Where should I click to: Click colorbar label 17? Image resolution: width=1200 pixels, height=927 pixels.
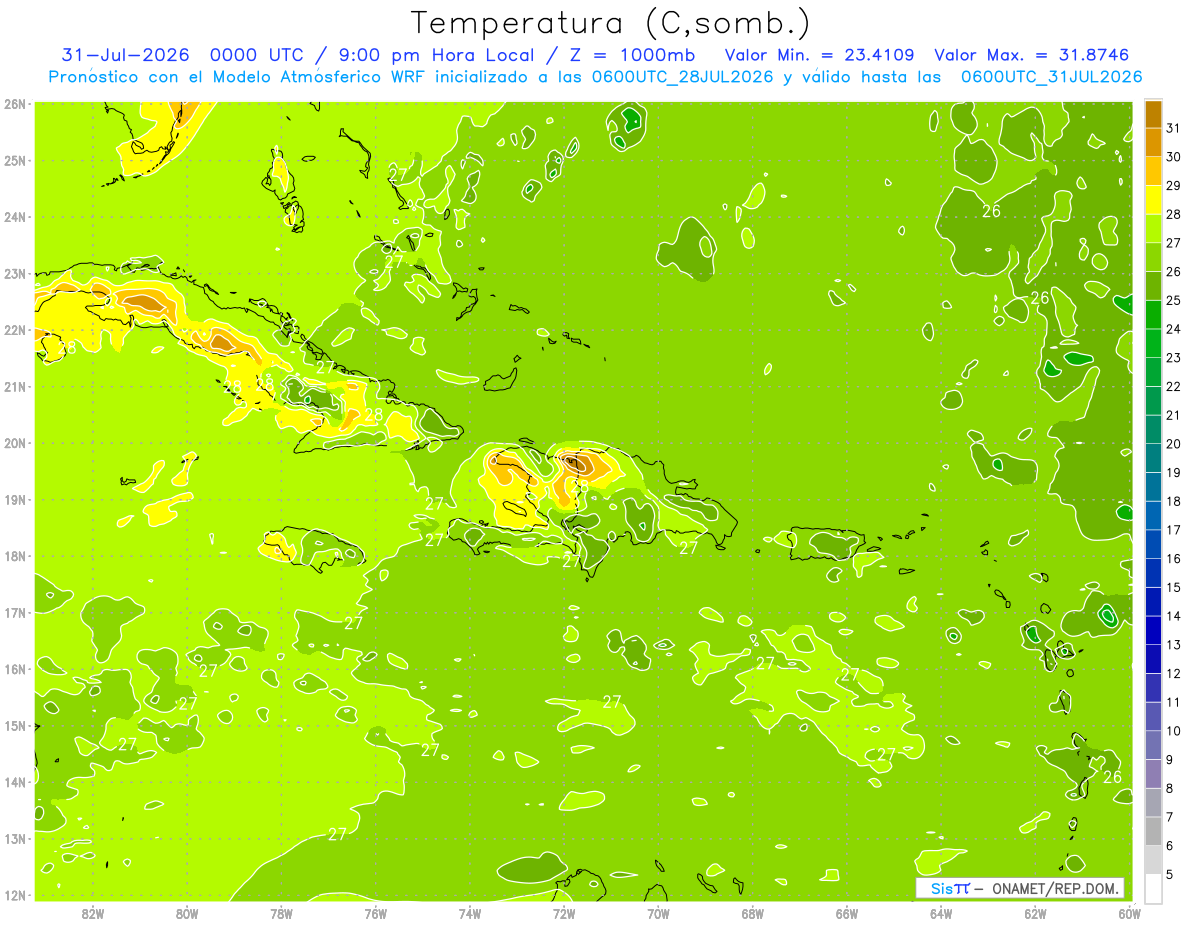[1174, 530]
